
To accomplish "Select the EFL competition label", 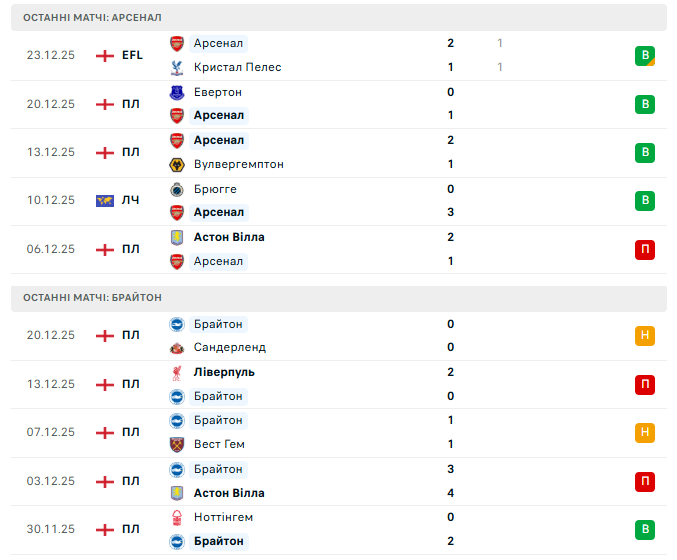I will tap(132, 55).
